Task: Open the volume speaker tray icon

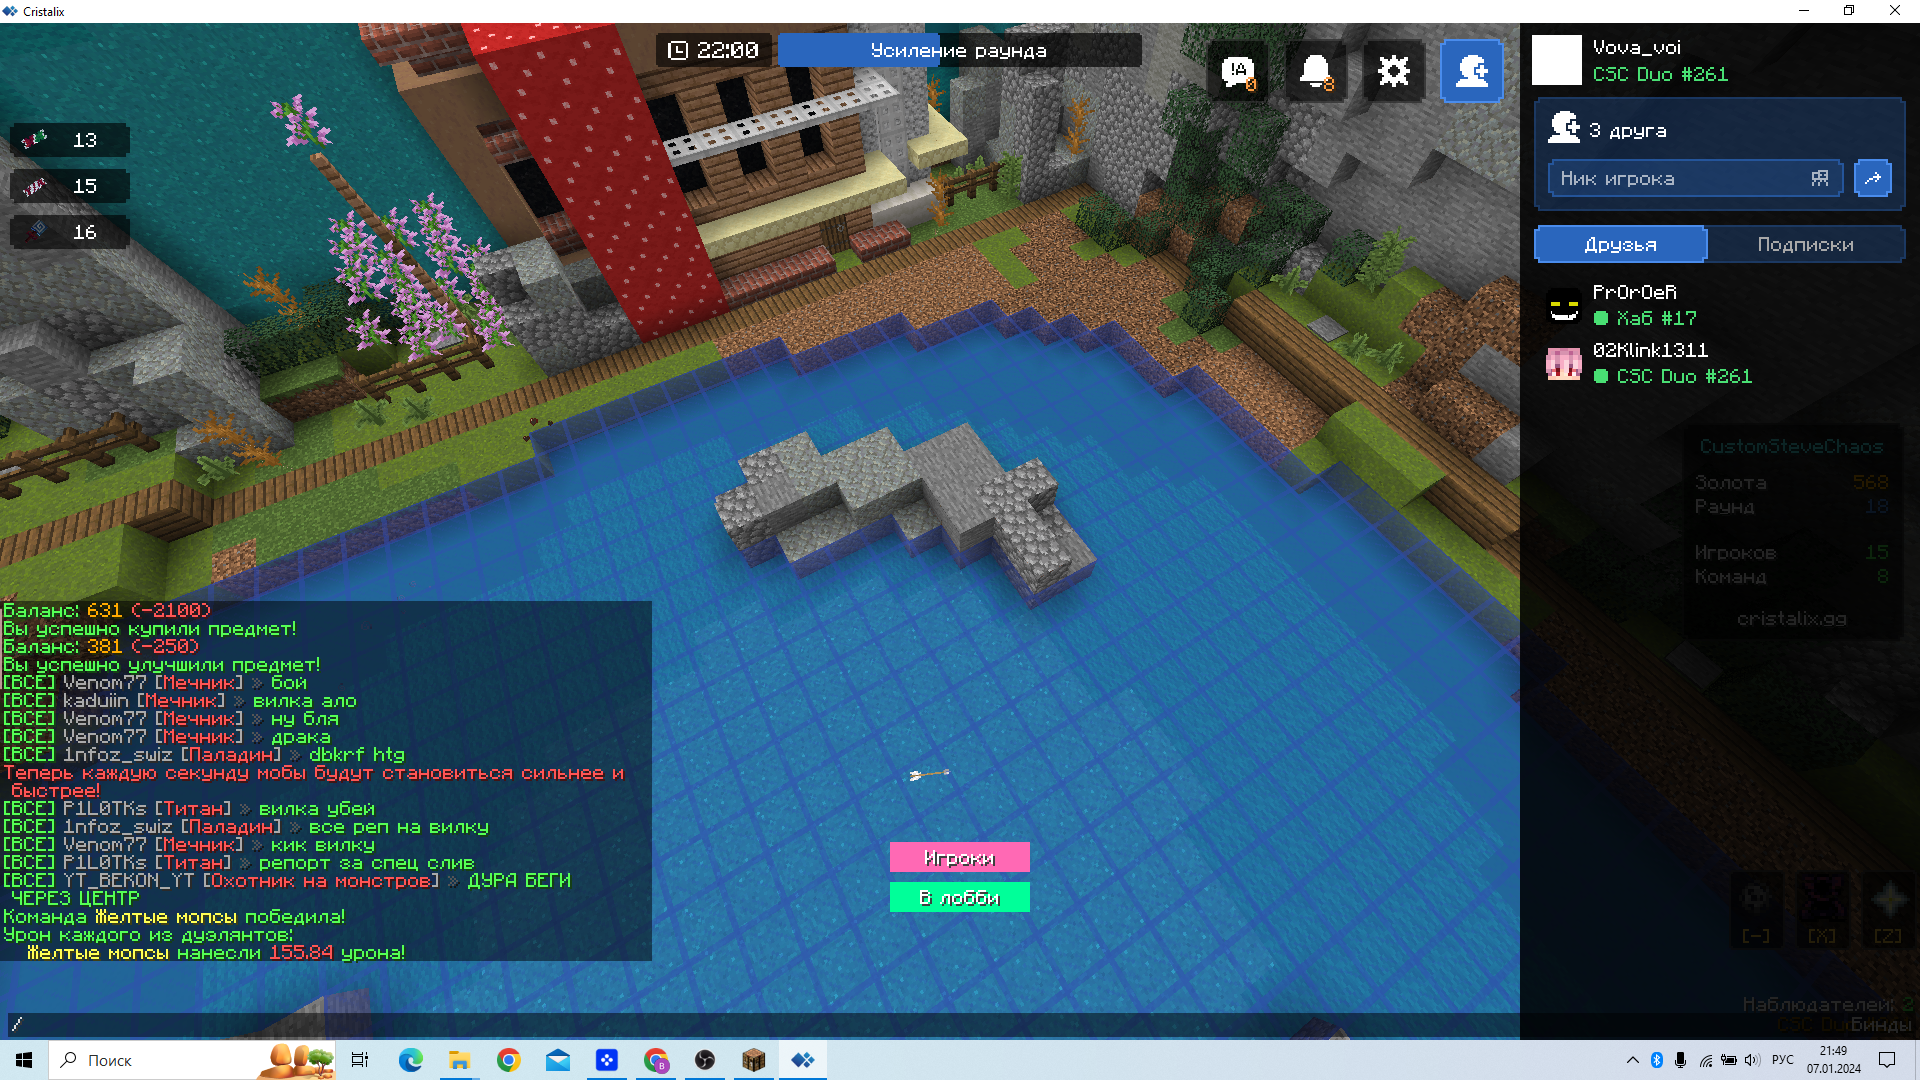Action: [1753, 1060]
